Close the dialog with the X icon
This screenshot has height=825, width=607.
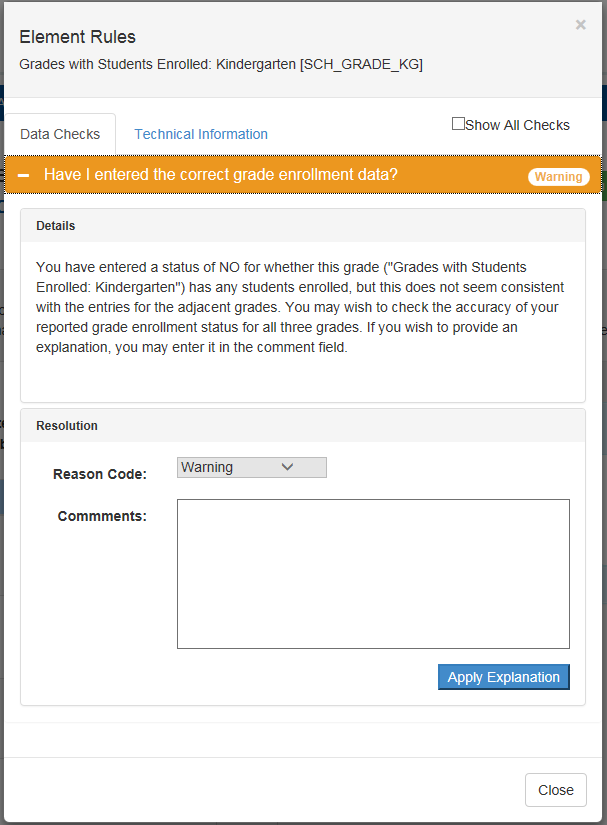[x=580, y=25]
